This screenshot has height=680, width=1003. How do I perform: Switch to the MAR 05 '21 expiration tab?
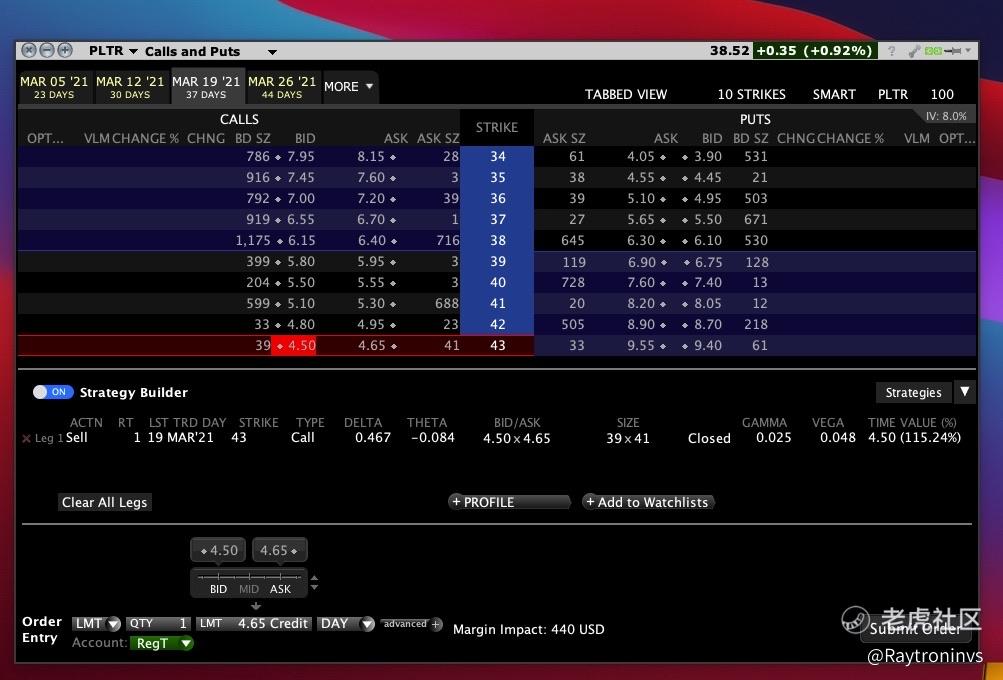point(54,87)
